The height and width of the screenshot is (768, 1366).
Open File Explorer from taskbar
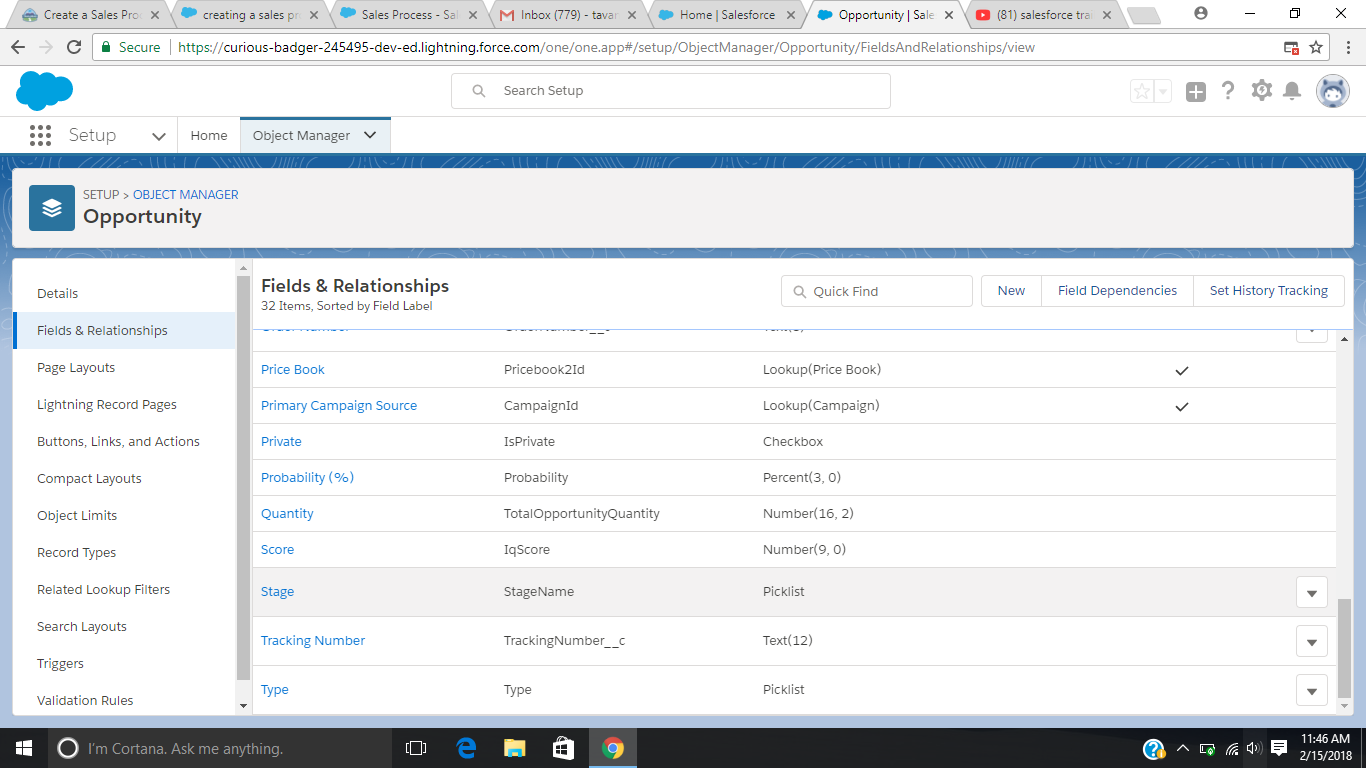point(515,748)
